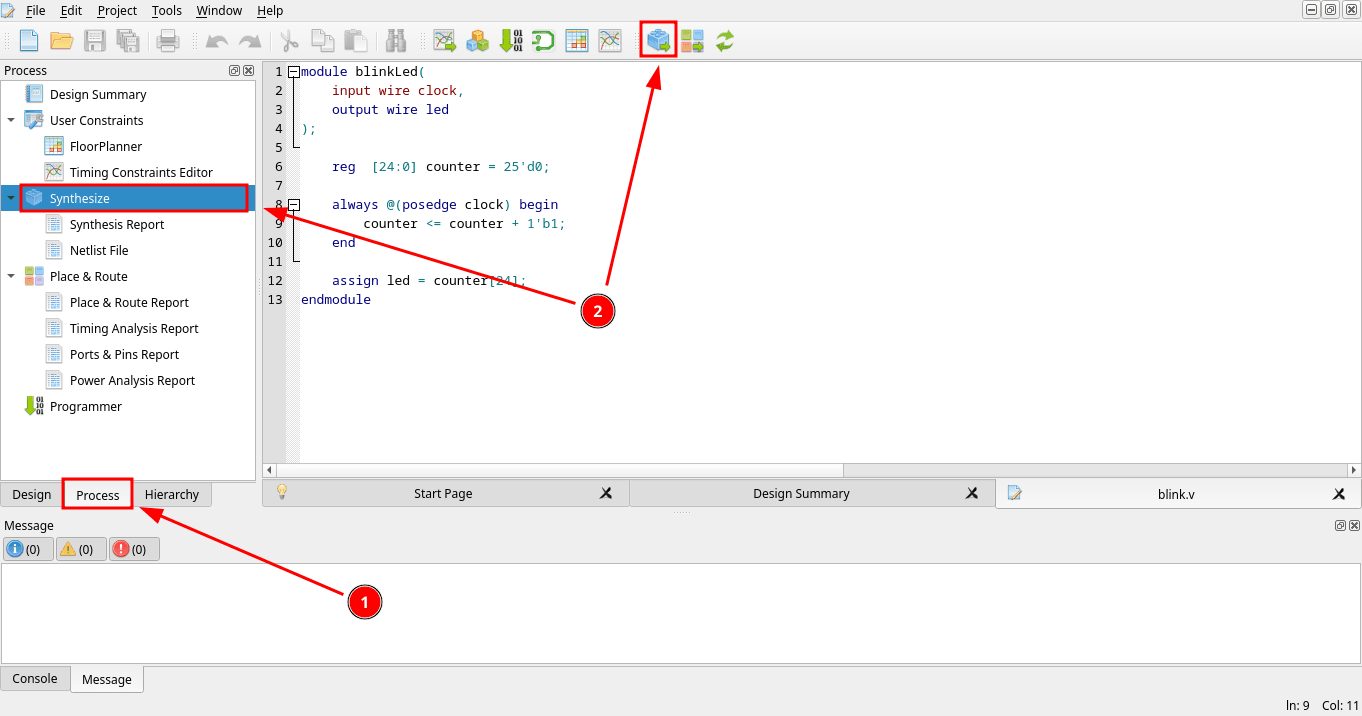Toggle info messages filter (0)
Screen dimensions: 1362x716
click(28, 549)
